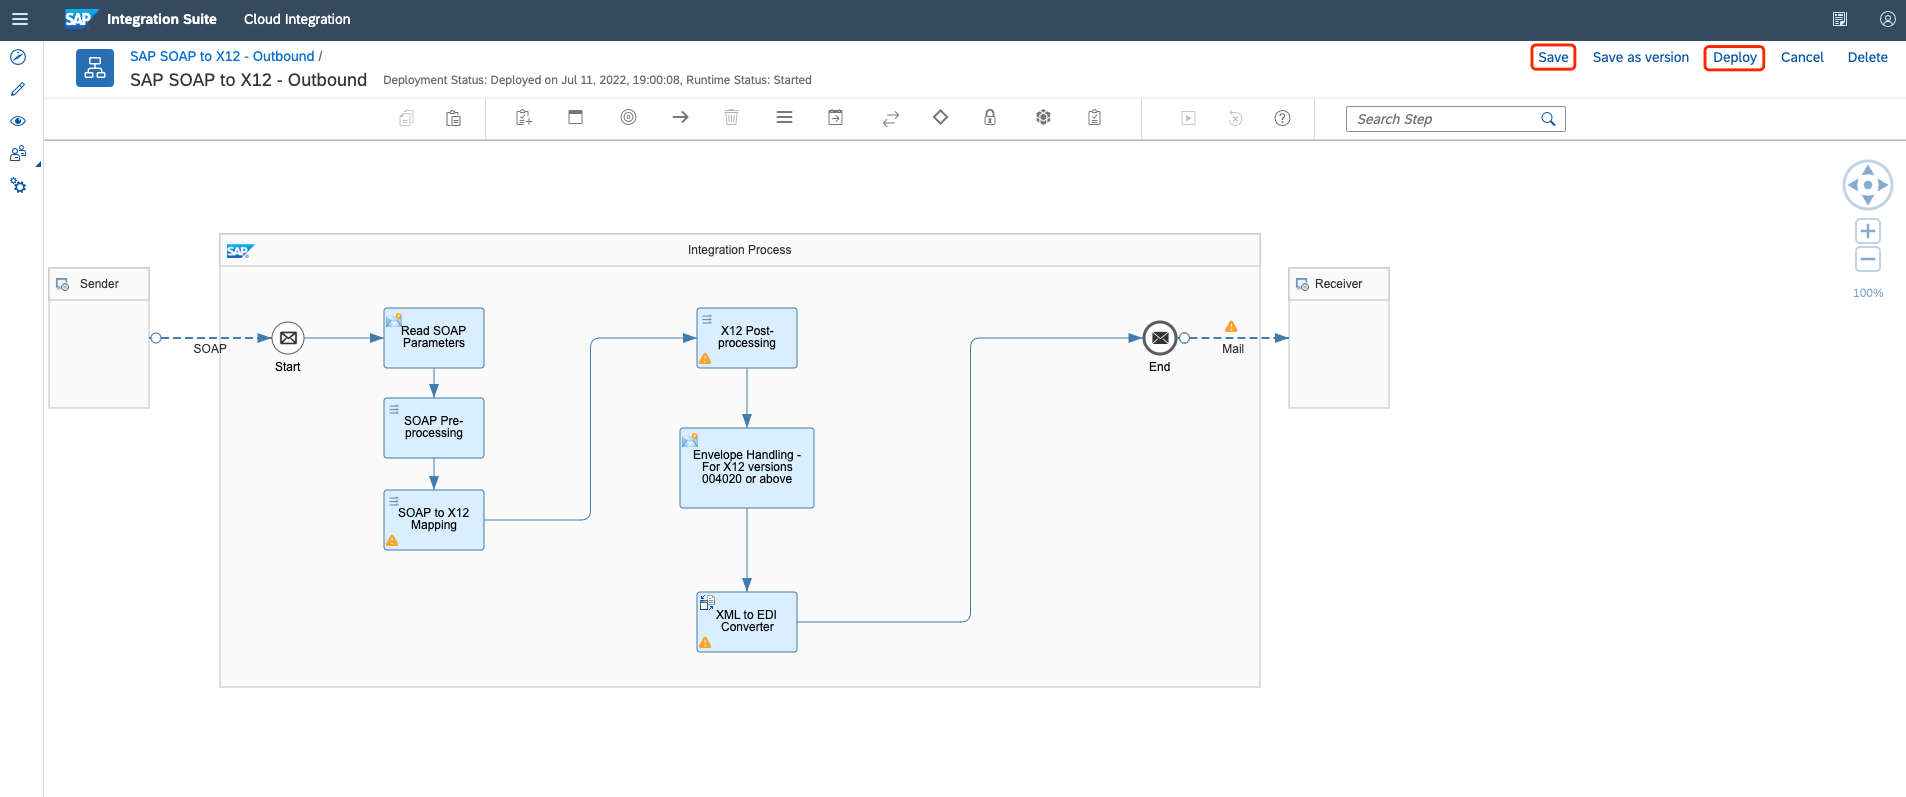Open the Help question mark icon
Viewport: 1906px width, 797px height.
click(x=1282, y=118)
